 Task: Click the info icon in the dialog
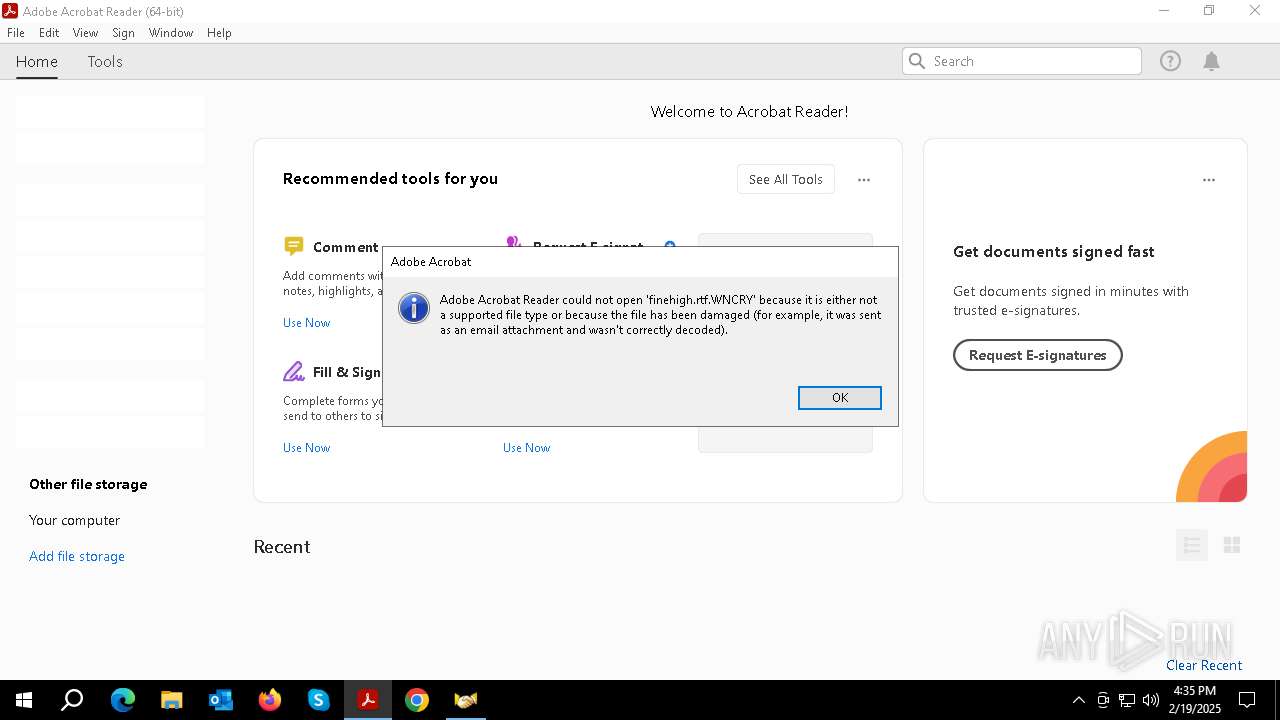click(x=413, y=308)
